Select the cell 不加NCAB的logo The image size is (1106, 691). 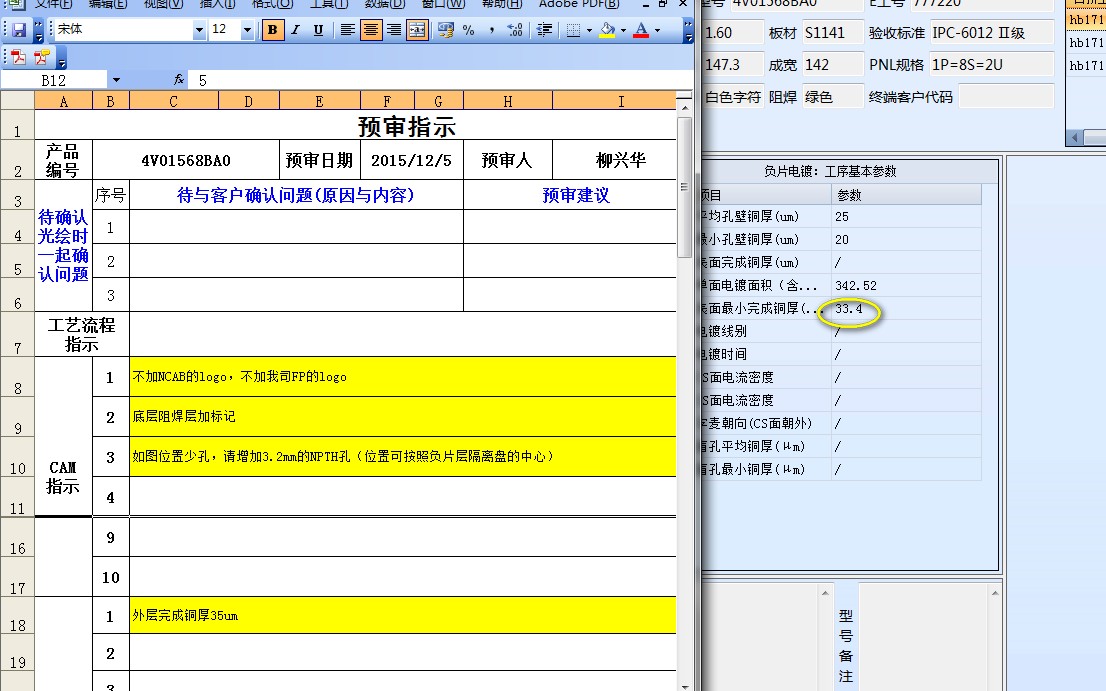403,377
